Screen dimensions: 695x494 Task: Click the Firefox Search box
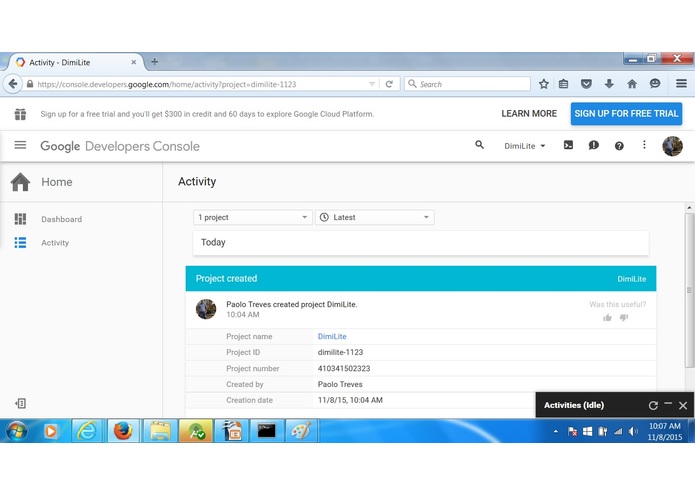(x=467, y=84)
